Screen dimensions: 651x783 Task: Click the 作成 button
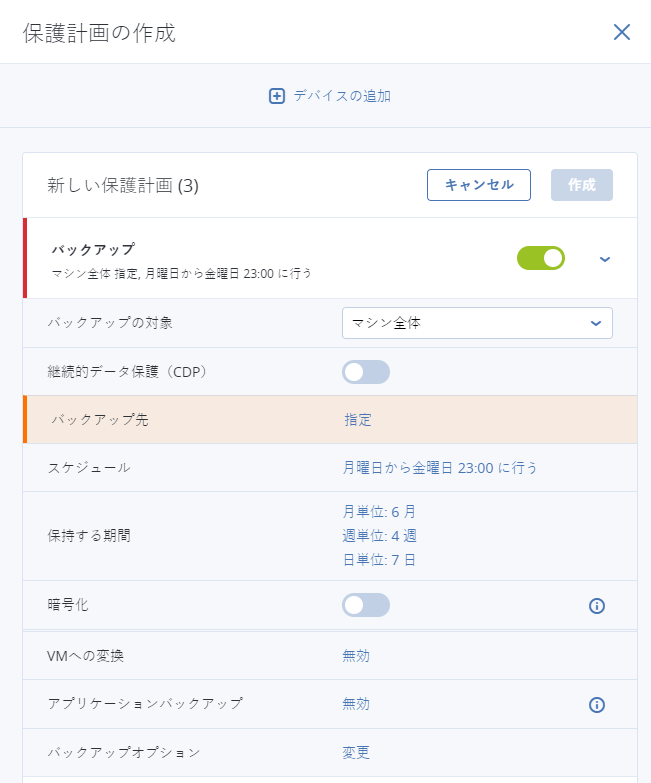(582, 185)
